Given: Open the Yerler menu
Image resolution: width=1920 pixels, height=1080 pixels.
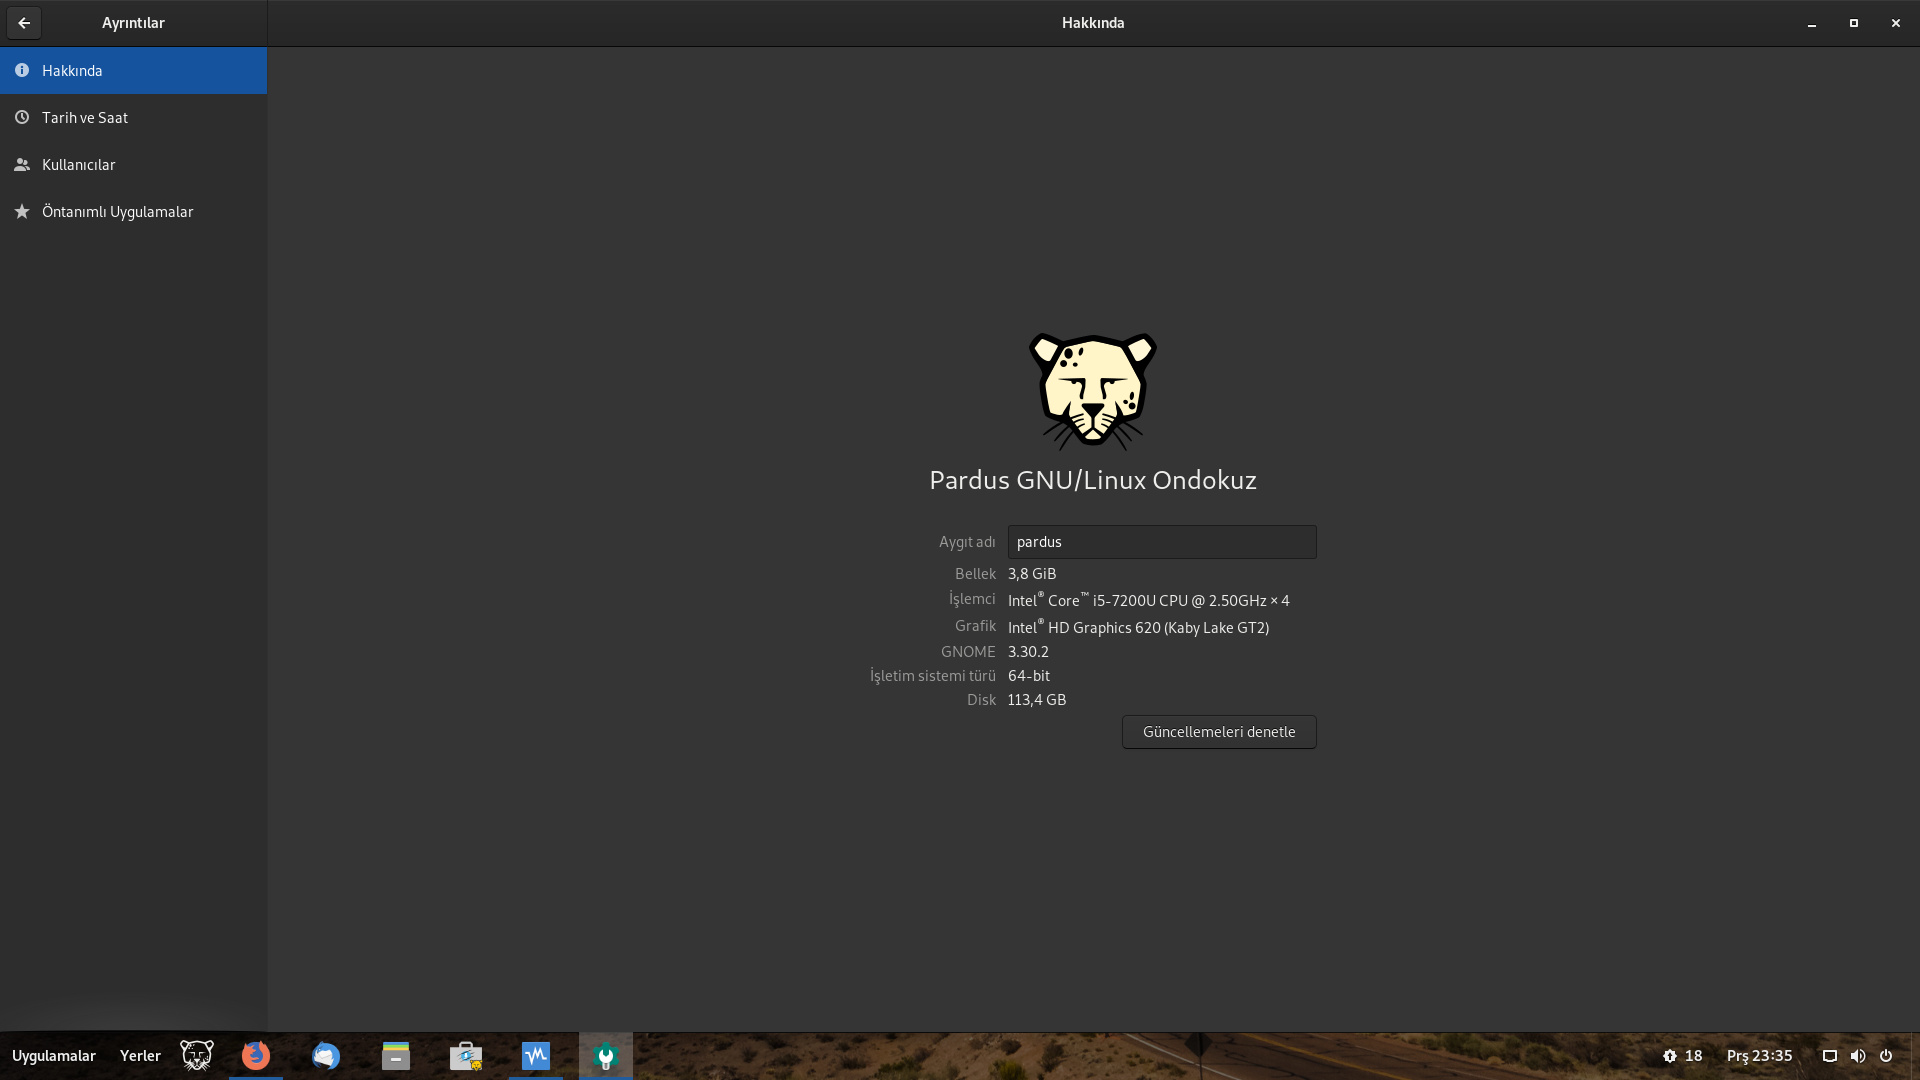Looking at the screenshot, I should tap(140, 1056).
